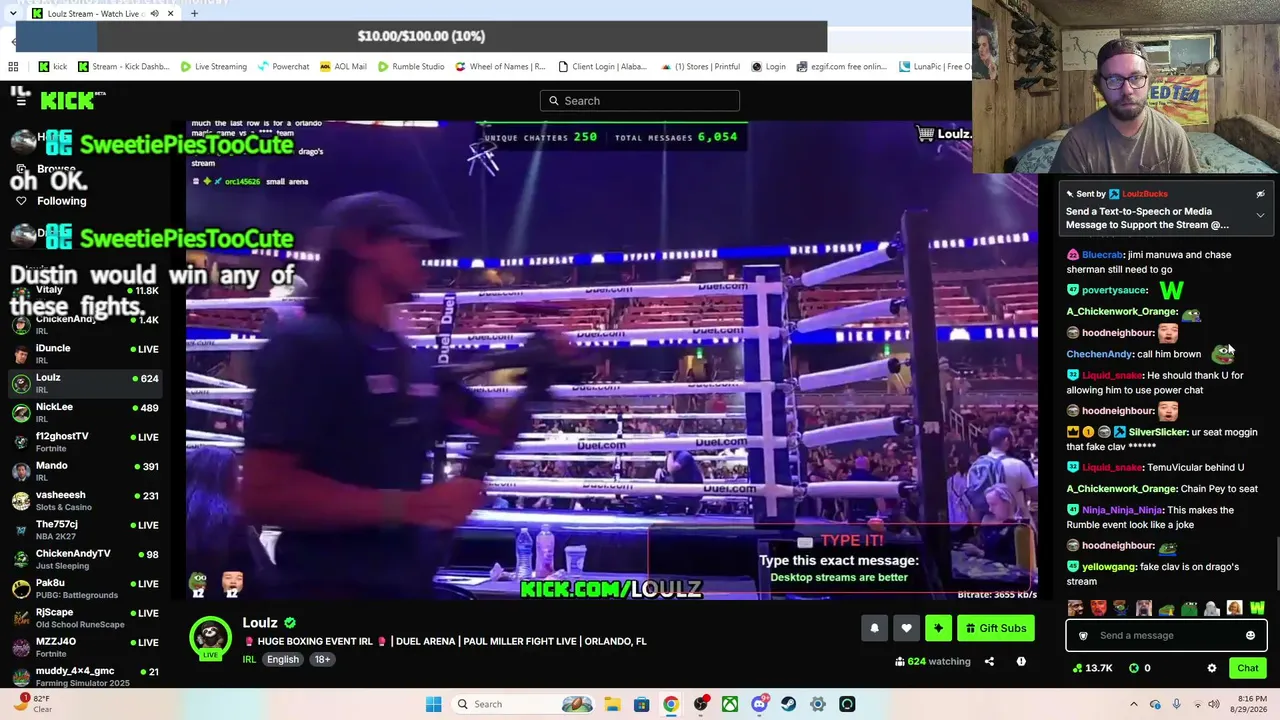Image resolution: width=1280 pixels, height=720 pixels.
Task: Open ChickenAndyTV channel in sidebar
Action: (85, 558)
